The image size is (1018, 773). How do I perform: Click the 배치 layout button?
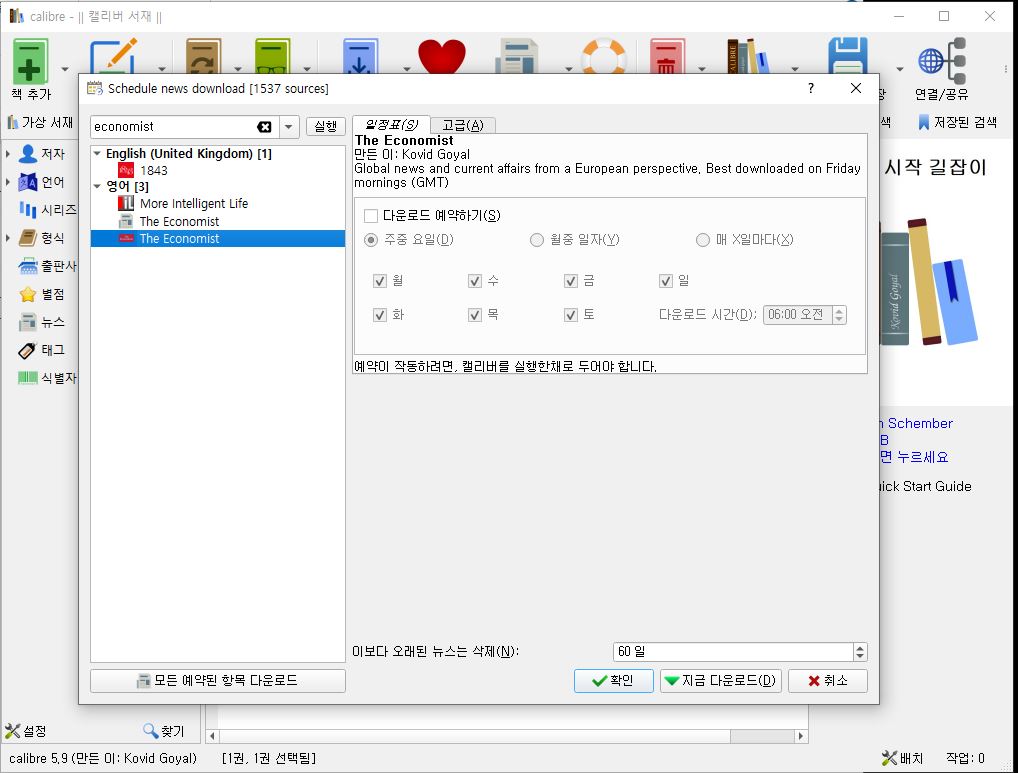tap(902, 758)
